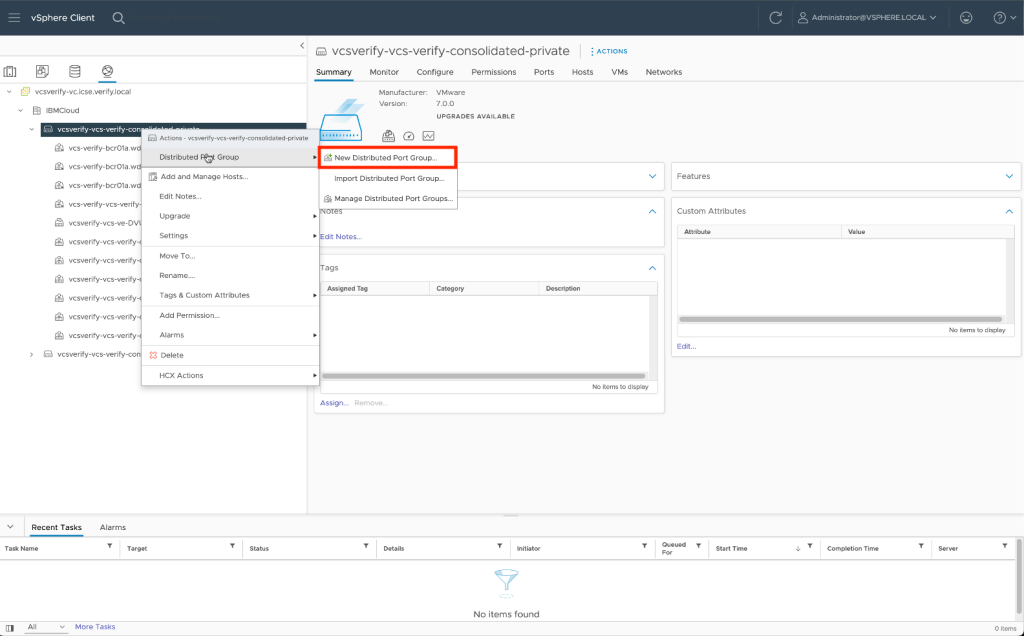Open the help question mark menu
The width and height of the screenshot is (1024, 636).
tap(1000, 18)
